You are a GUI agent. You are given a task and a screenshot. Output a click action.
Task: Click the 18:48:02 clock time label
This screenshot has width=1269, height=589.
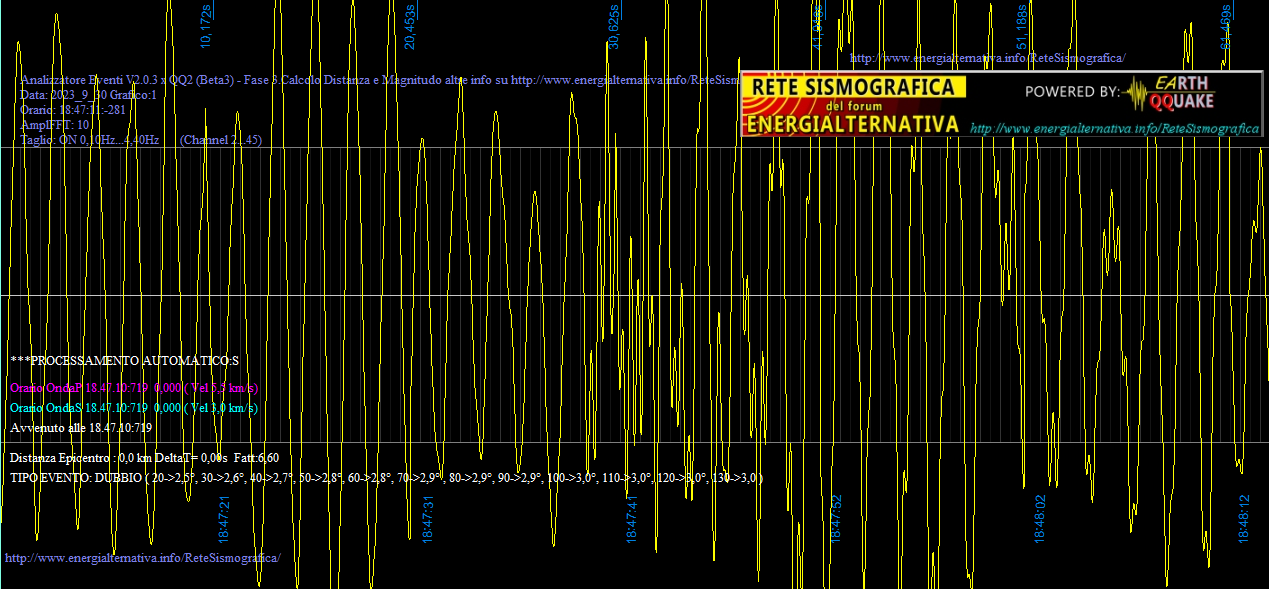(x=1040, y=519)
